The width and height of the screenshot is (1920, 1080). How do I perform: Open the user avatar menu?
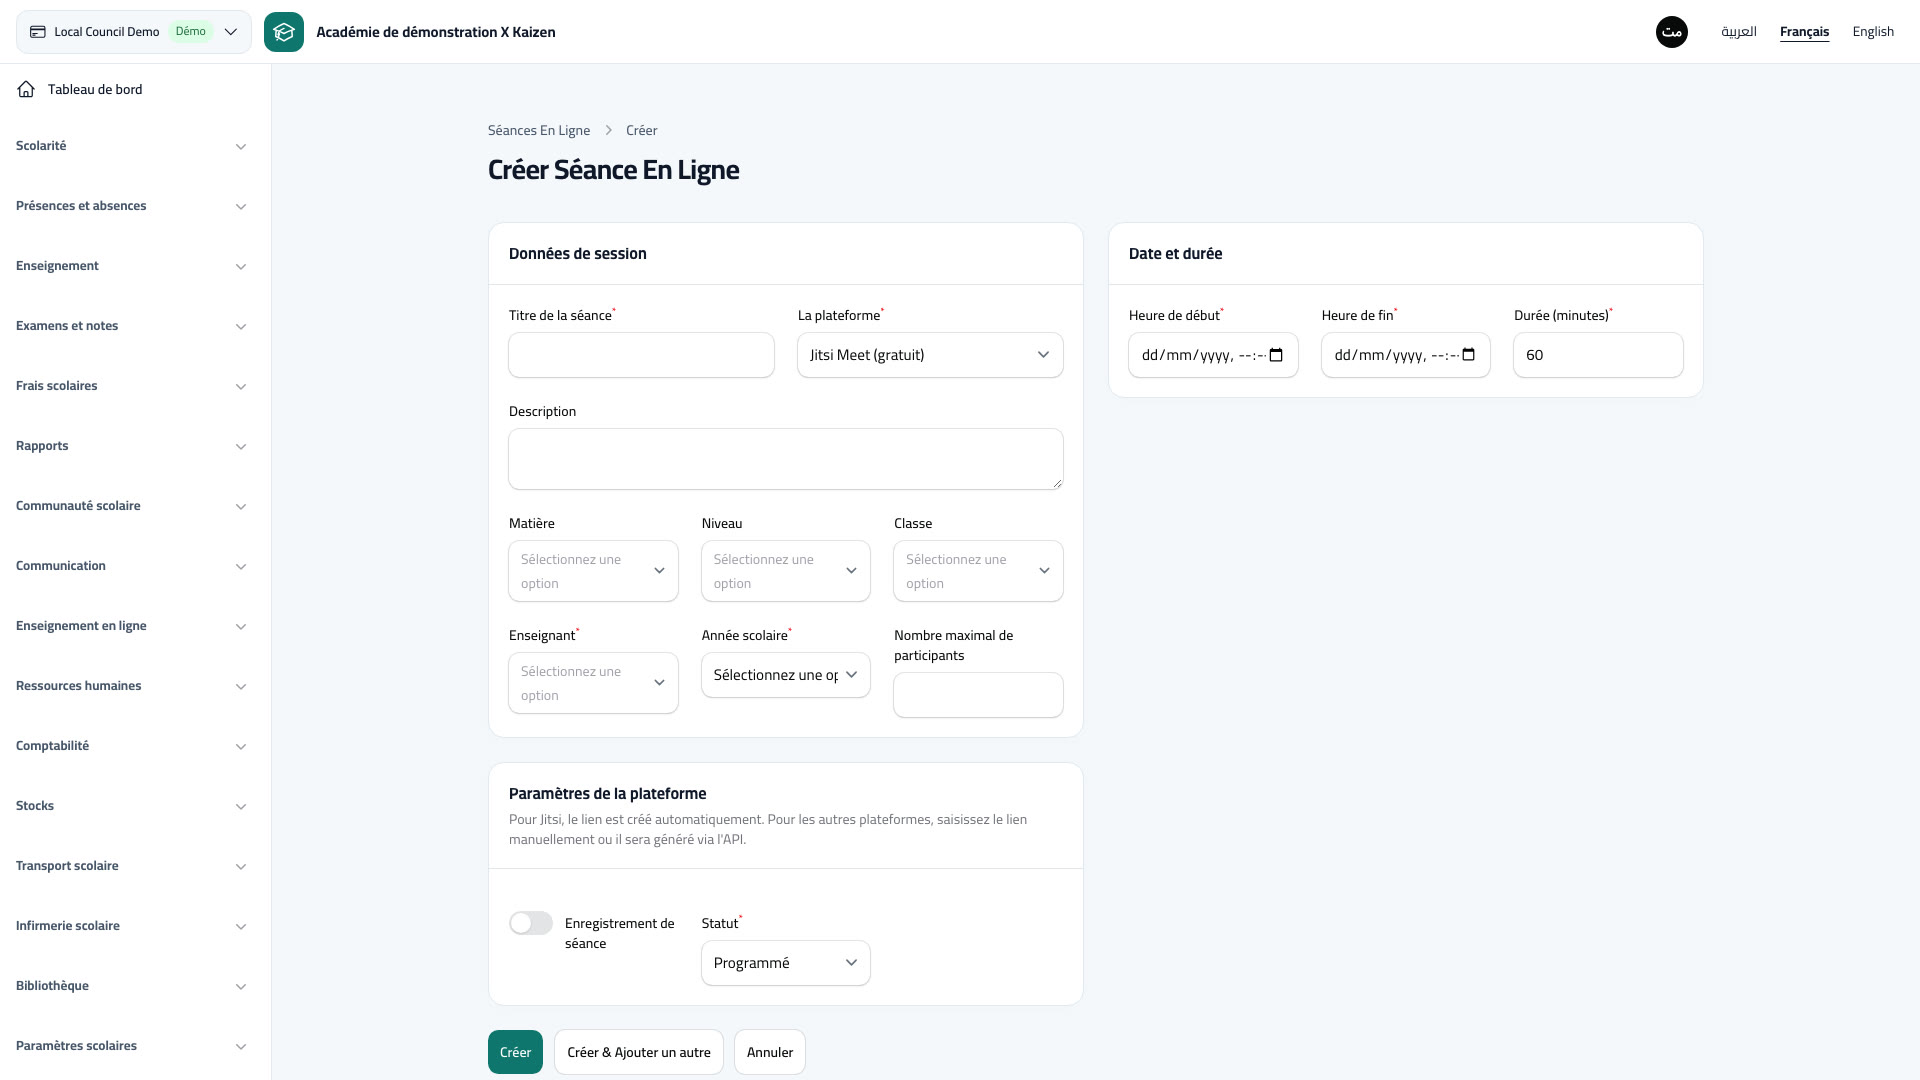tap(1672, 32)
